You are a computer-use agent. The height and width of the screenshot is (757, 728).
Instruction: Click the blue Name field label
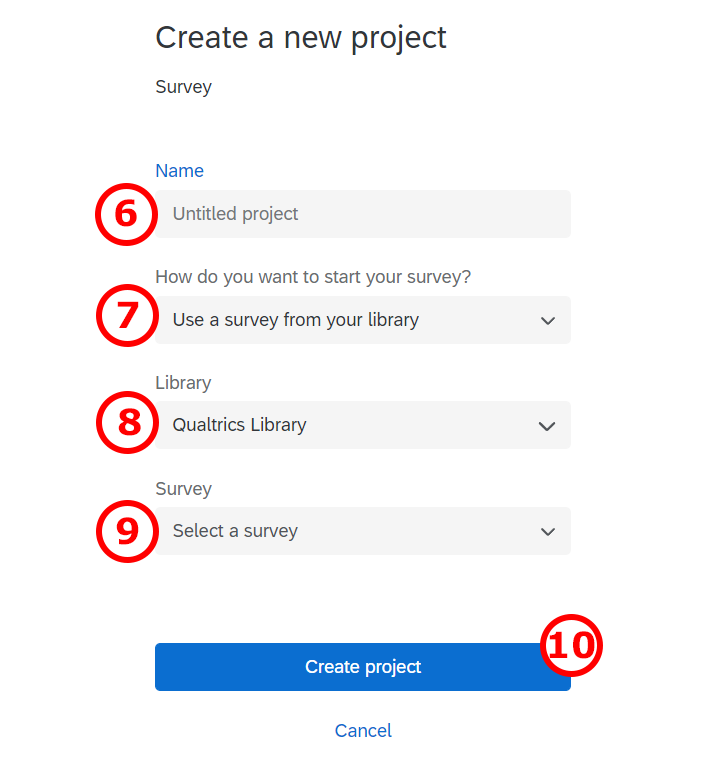[179, 171]
